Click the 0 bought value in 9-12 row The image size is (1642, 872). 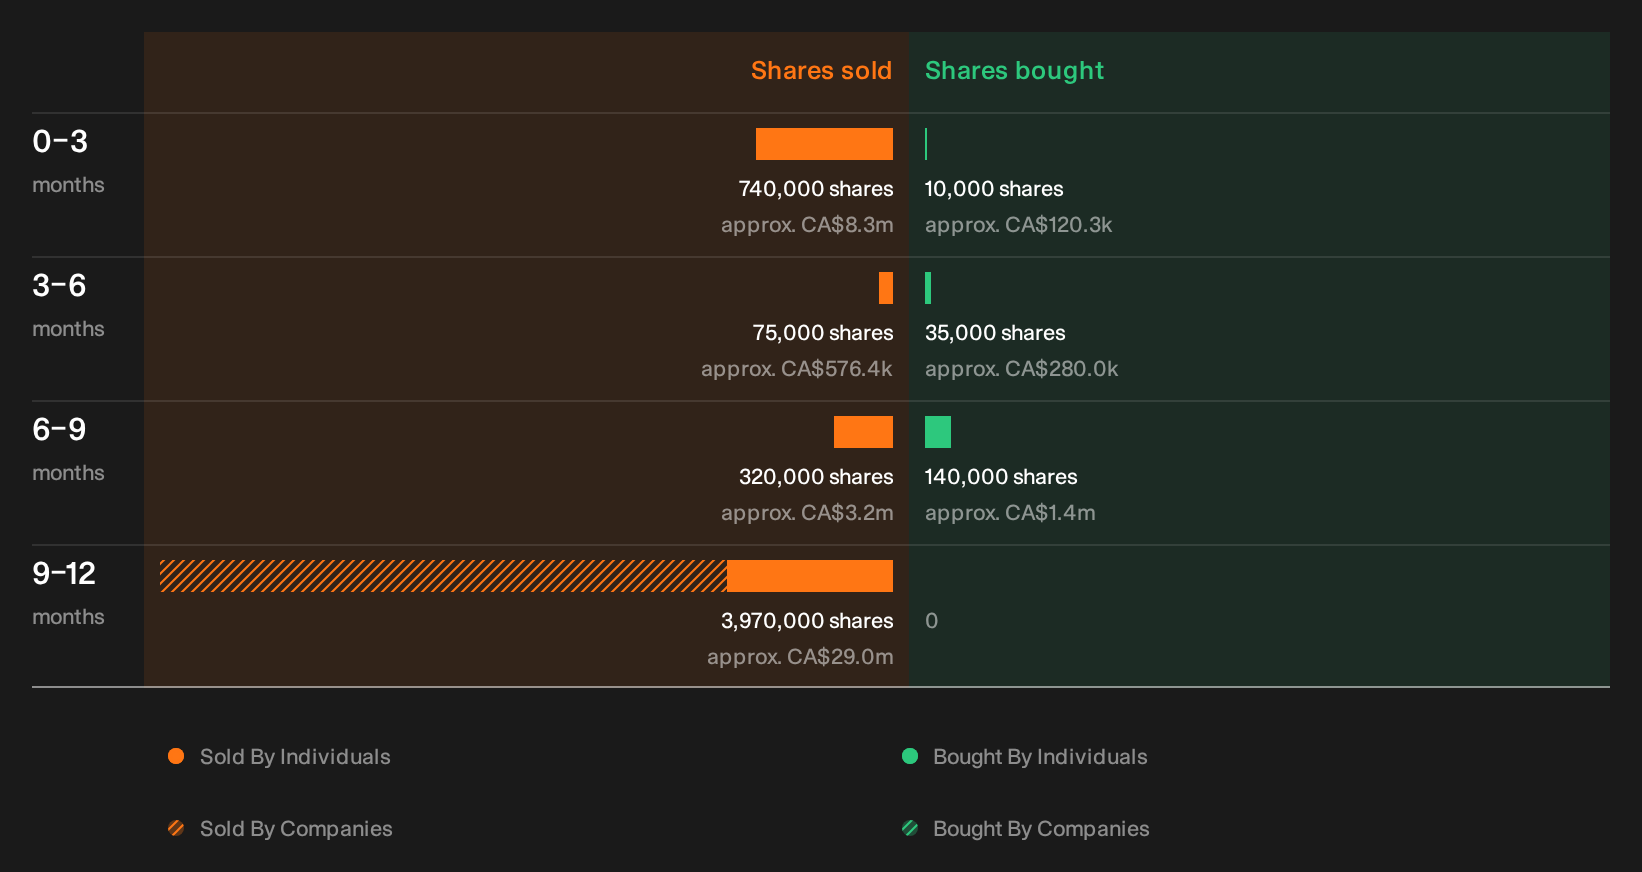[931, 621]
